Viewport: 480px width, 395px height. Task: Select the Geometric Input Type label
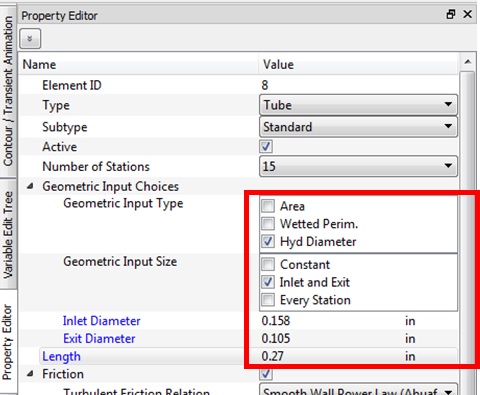(123, 203)
